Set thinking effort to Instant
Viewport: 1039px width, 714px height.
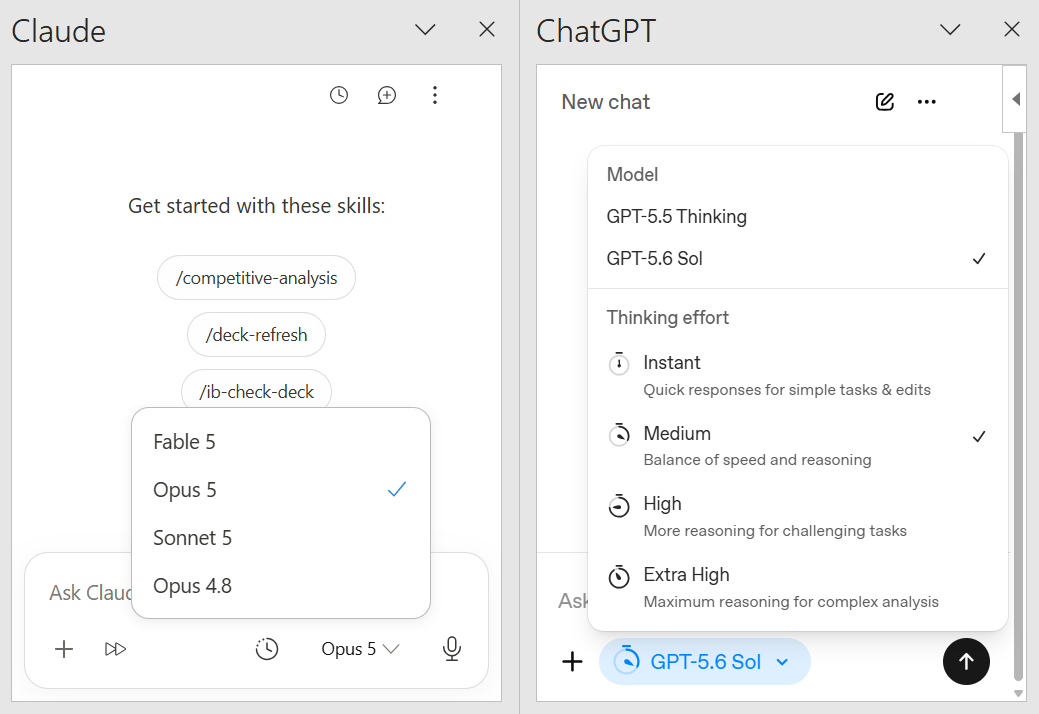tap(797, 375)
